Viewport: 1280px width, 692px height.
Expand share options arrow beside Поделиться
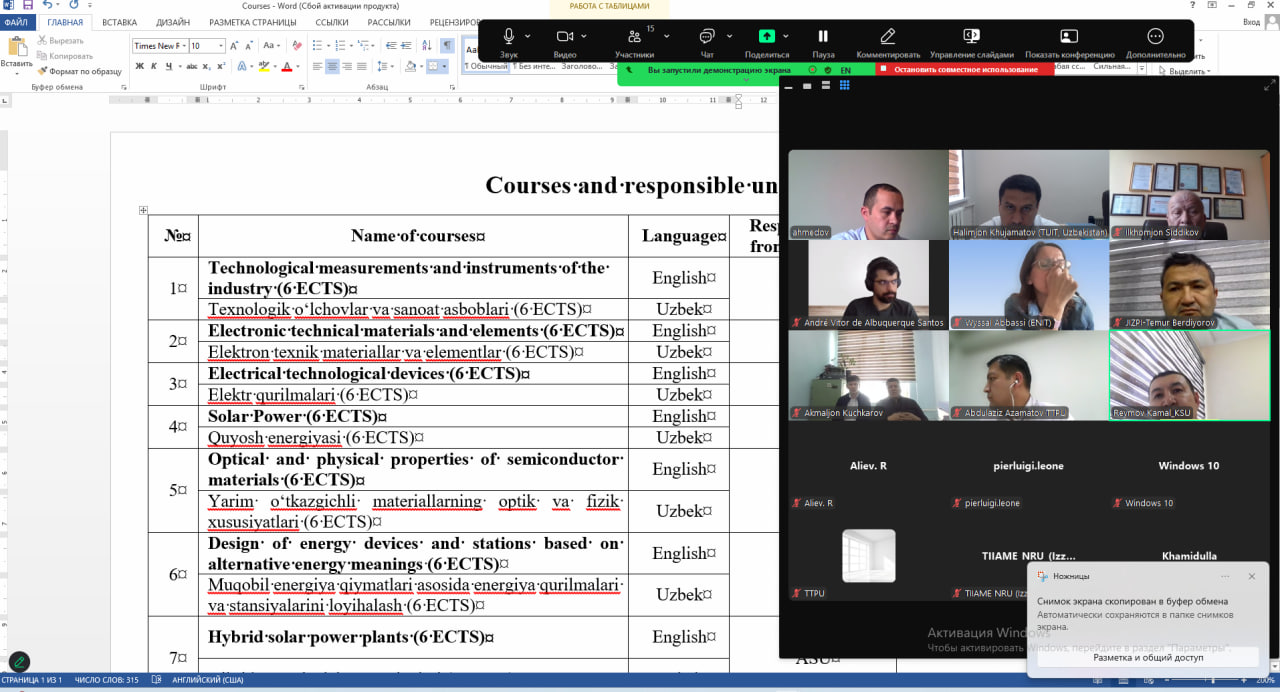coord(786,36)
